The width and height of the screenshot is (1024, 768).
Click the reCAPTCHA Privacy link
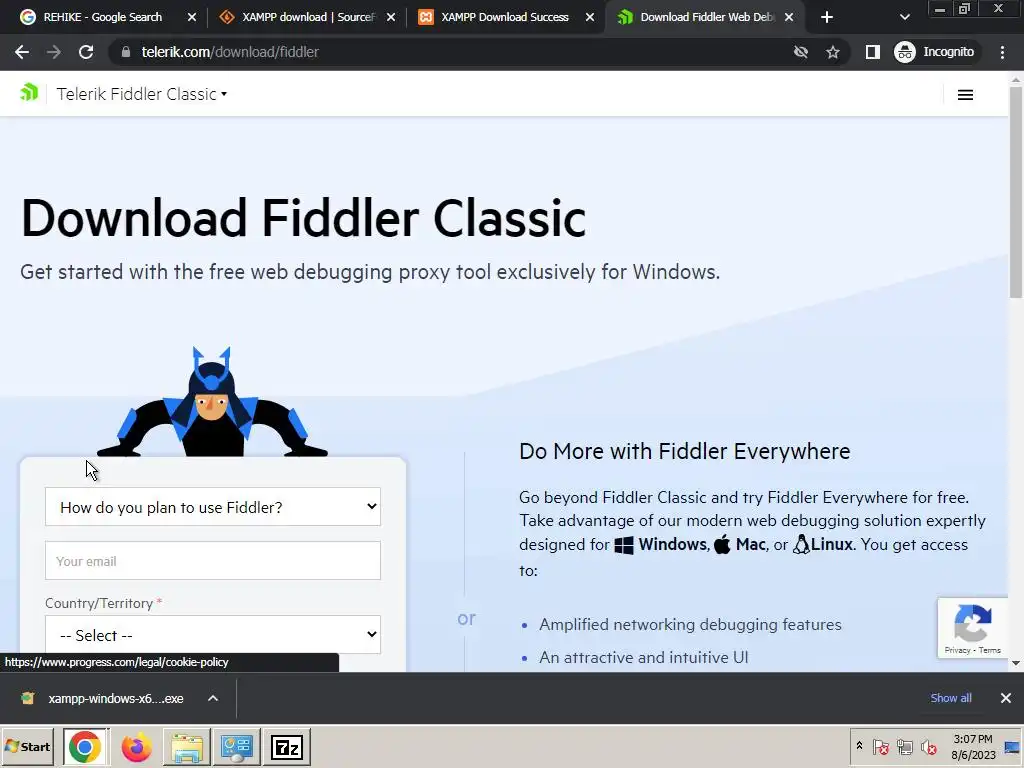coord(957,650)
